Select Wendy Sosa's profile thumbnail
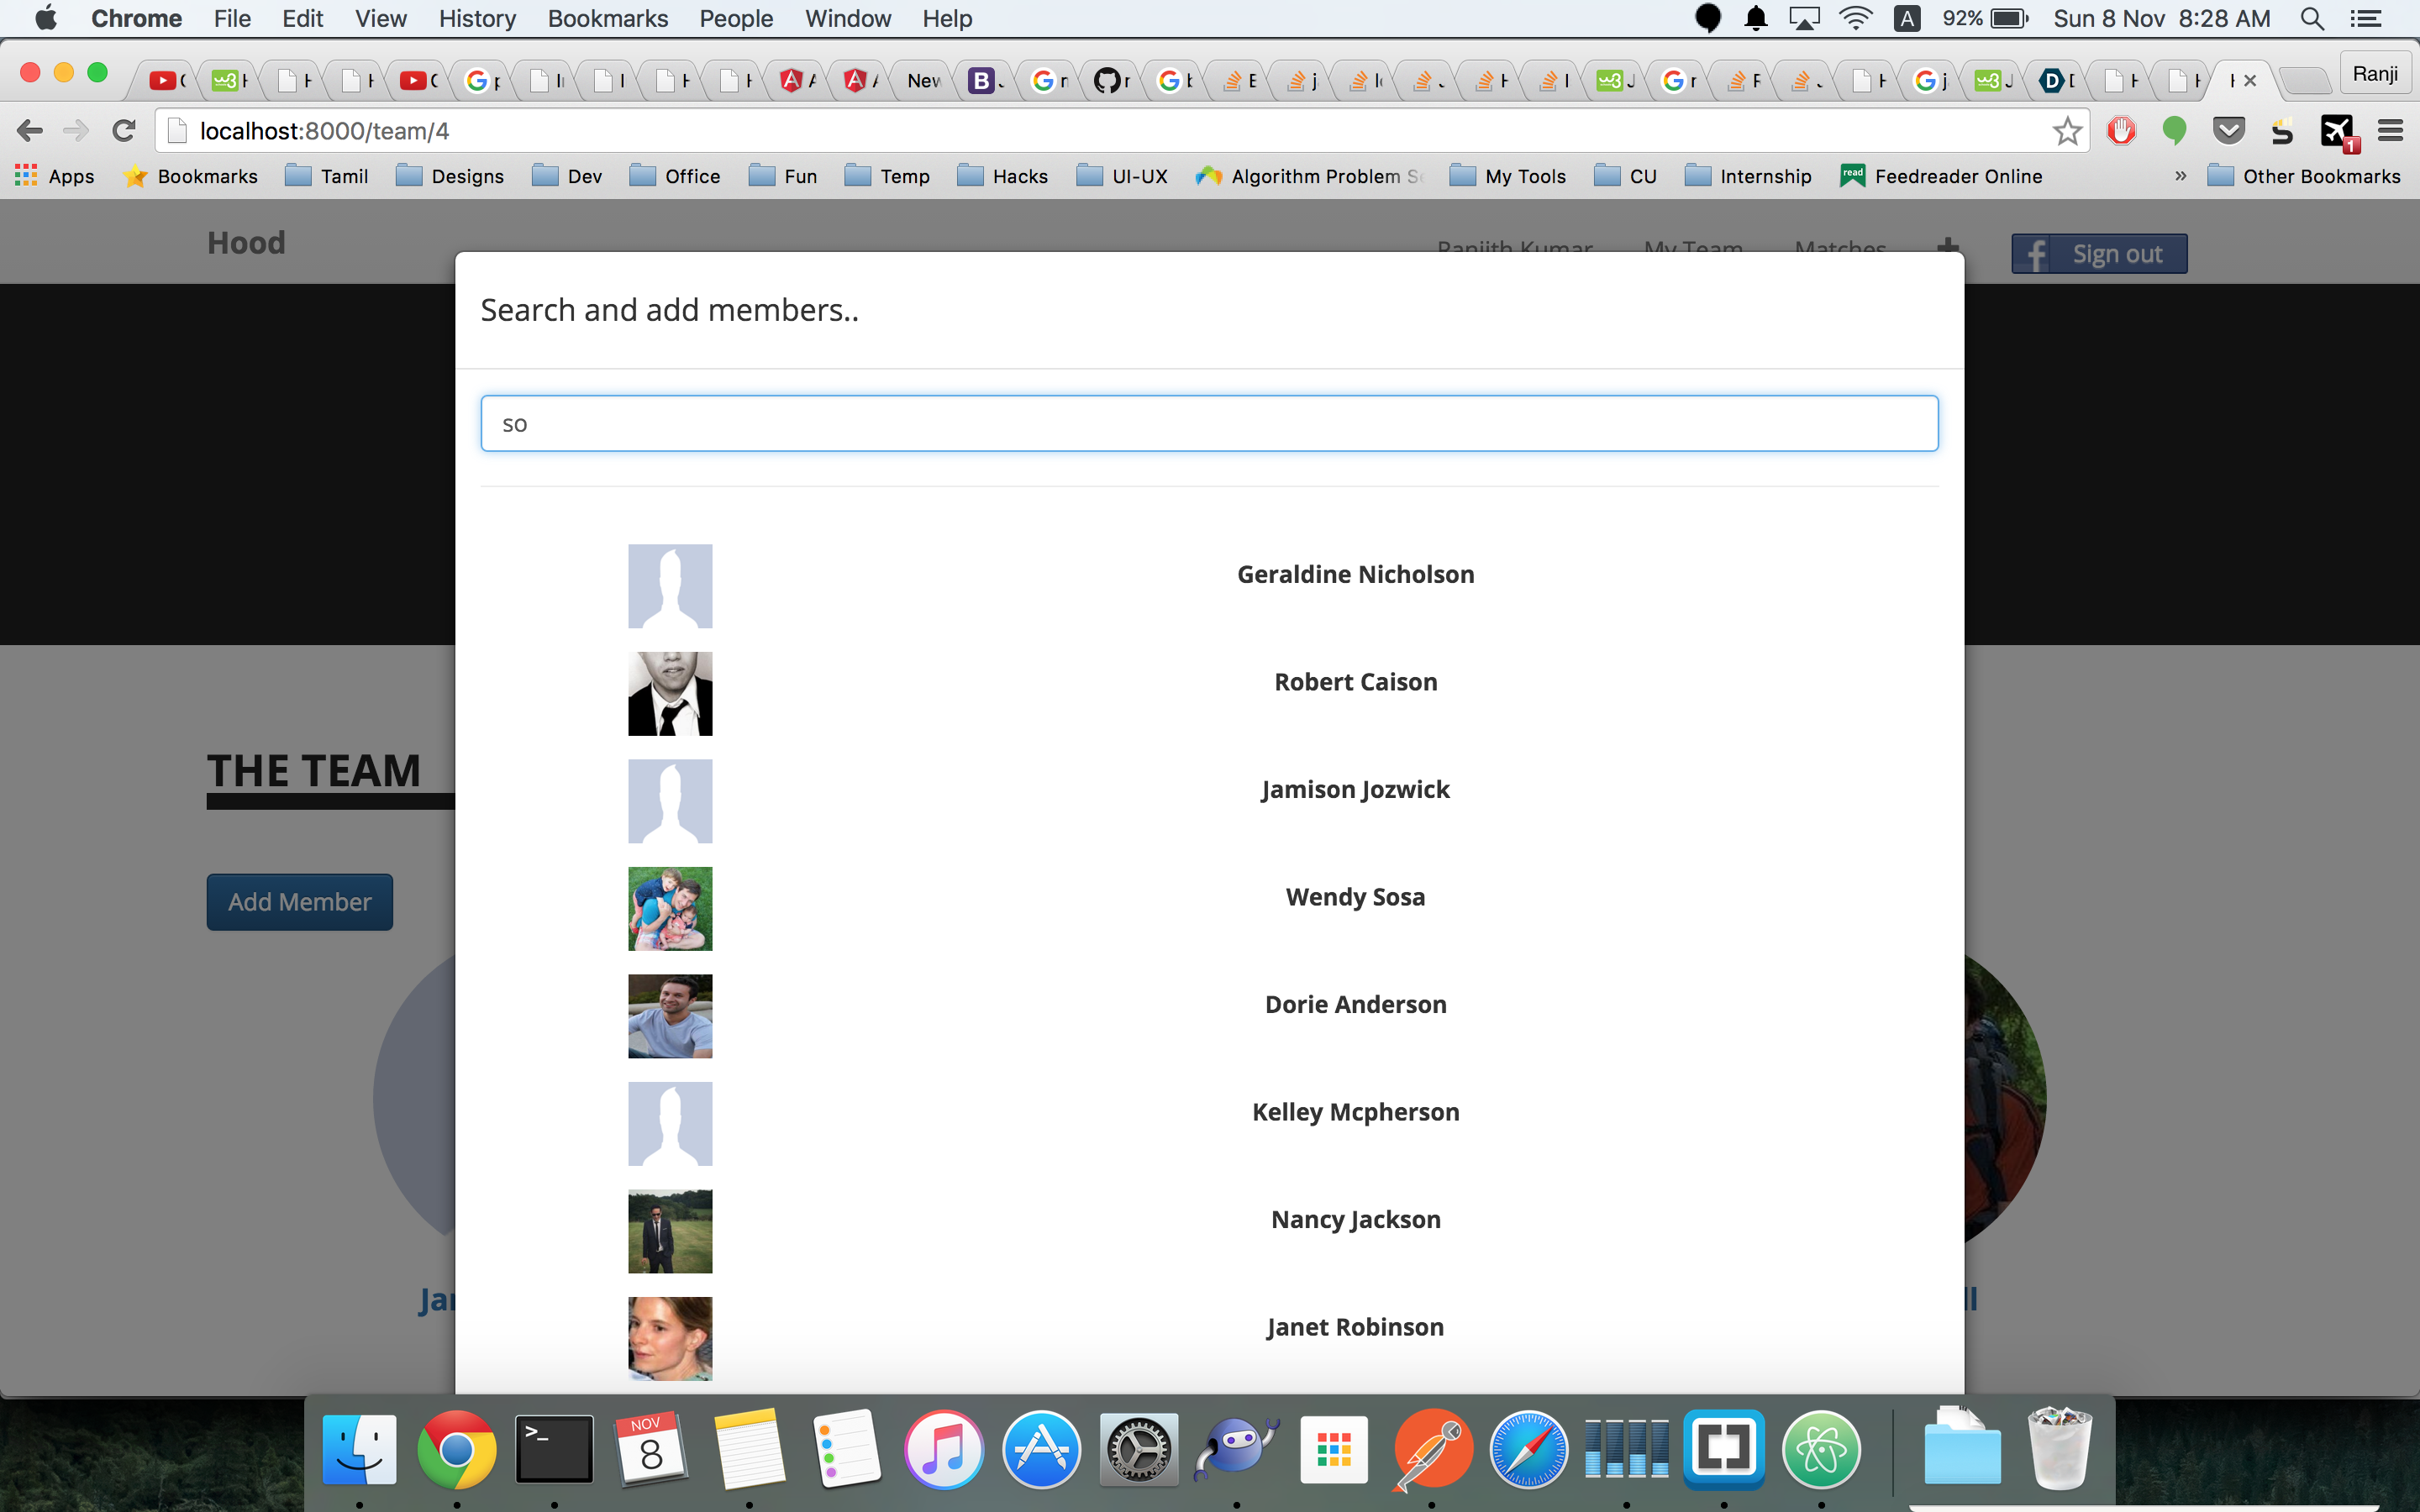The width and height of the screenshot is (2420, 1512). point(670,908)
